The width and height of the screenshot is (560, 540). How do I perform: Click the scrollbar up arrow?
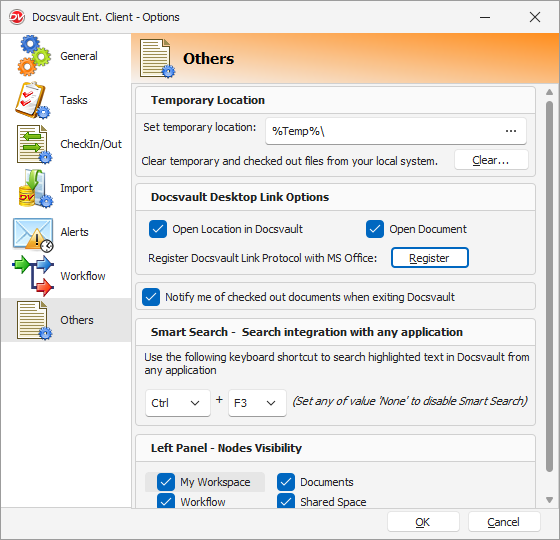pos(550,92)
